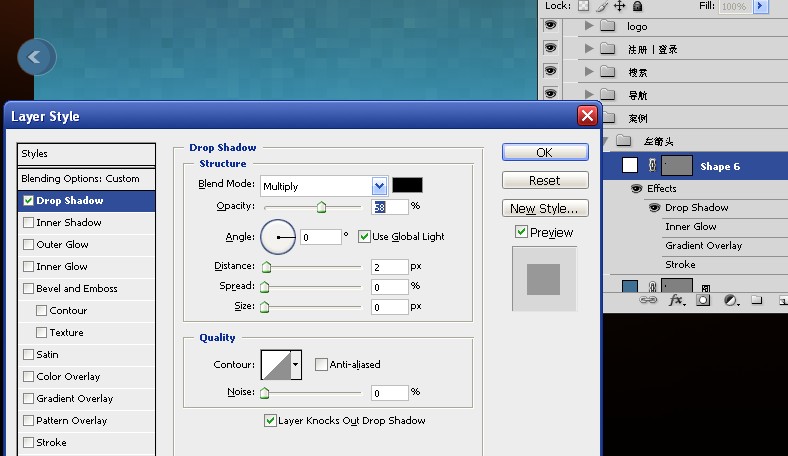Select Blending Options: Custom entry

tap(86, 178)
